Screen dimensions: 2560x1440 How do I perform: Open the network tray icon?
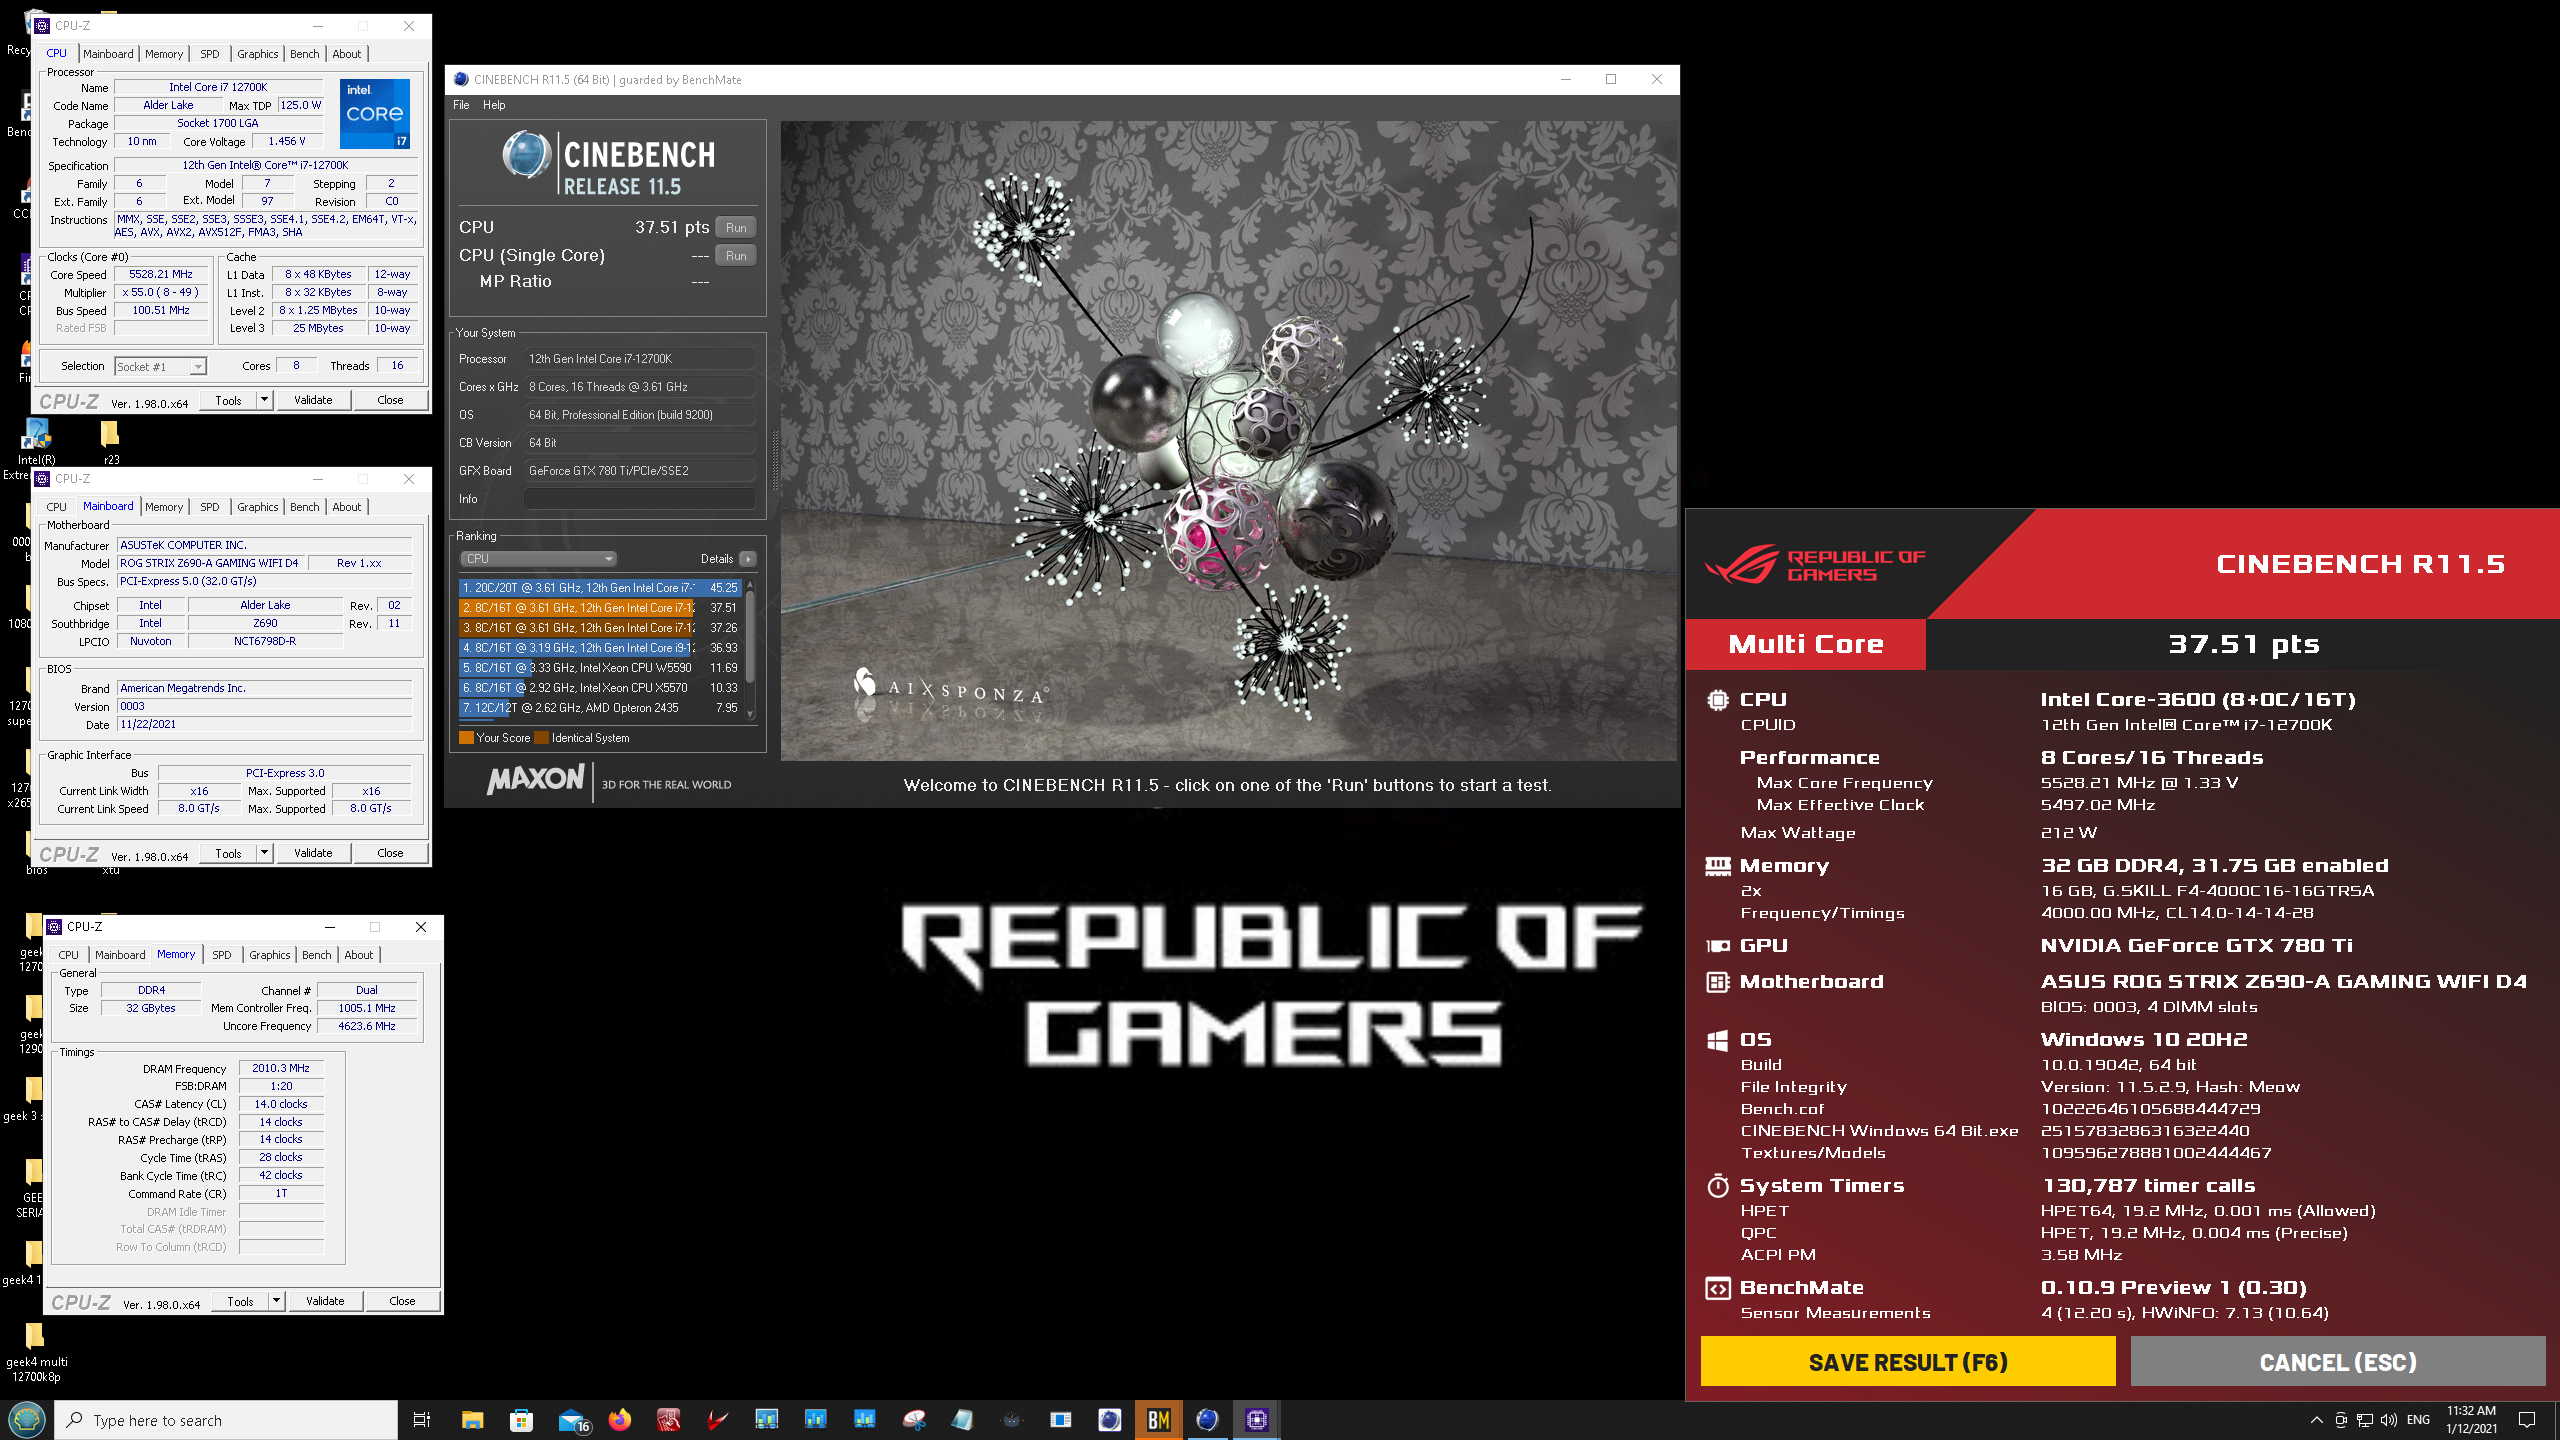[x=2365, y=1420]
